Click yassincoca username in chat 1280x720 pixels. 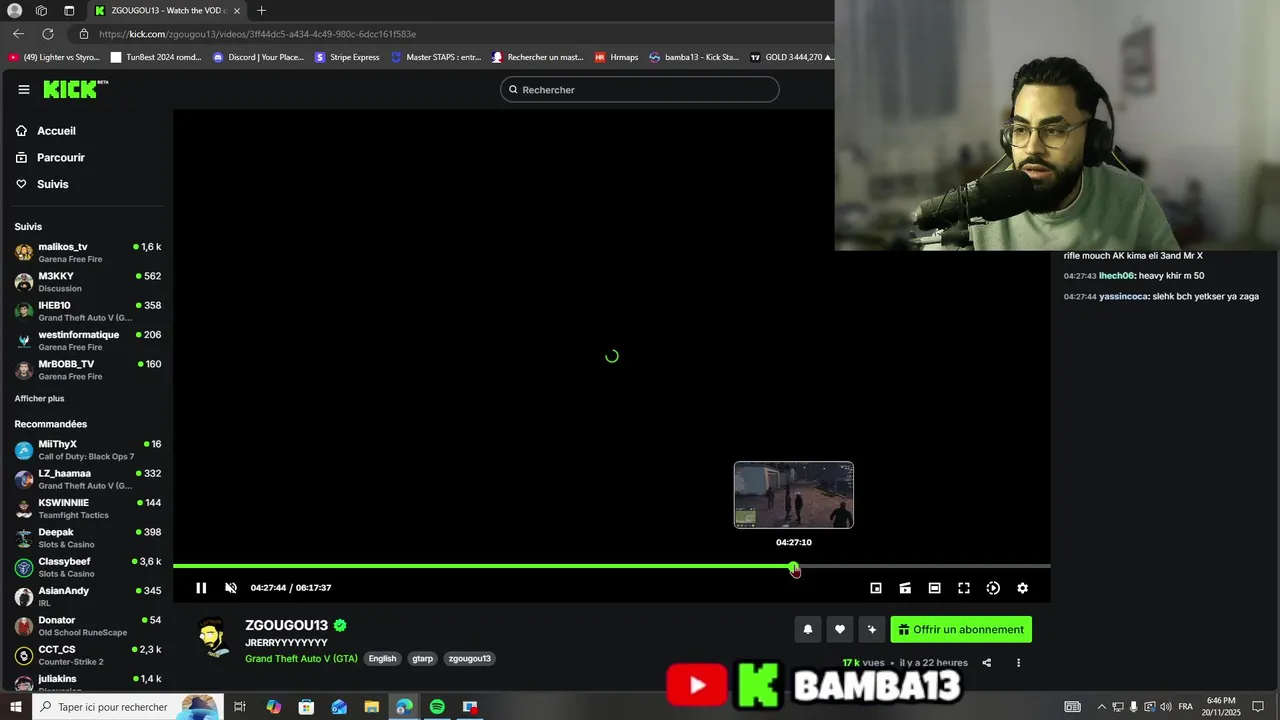click(1123, 297)
